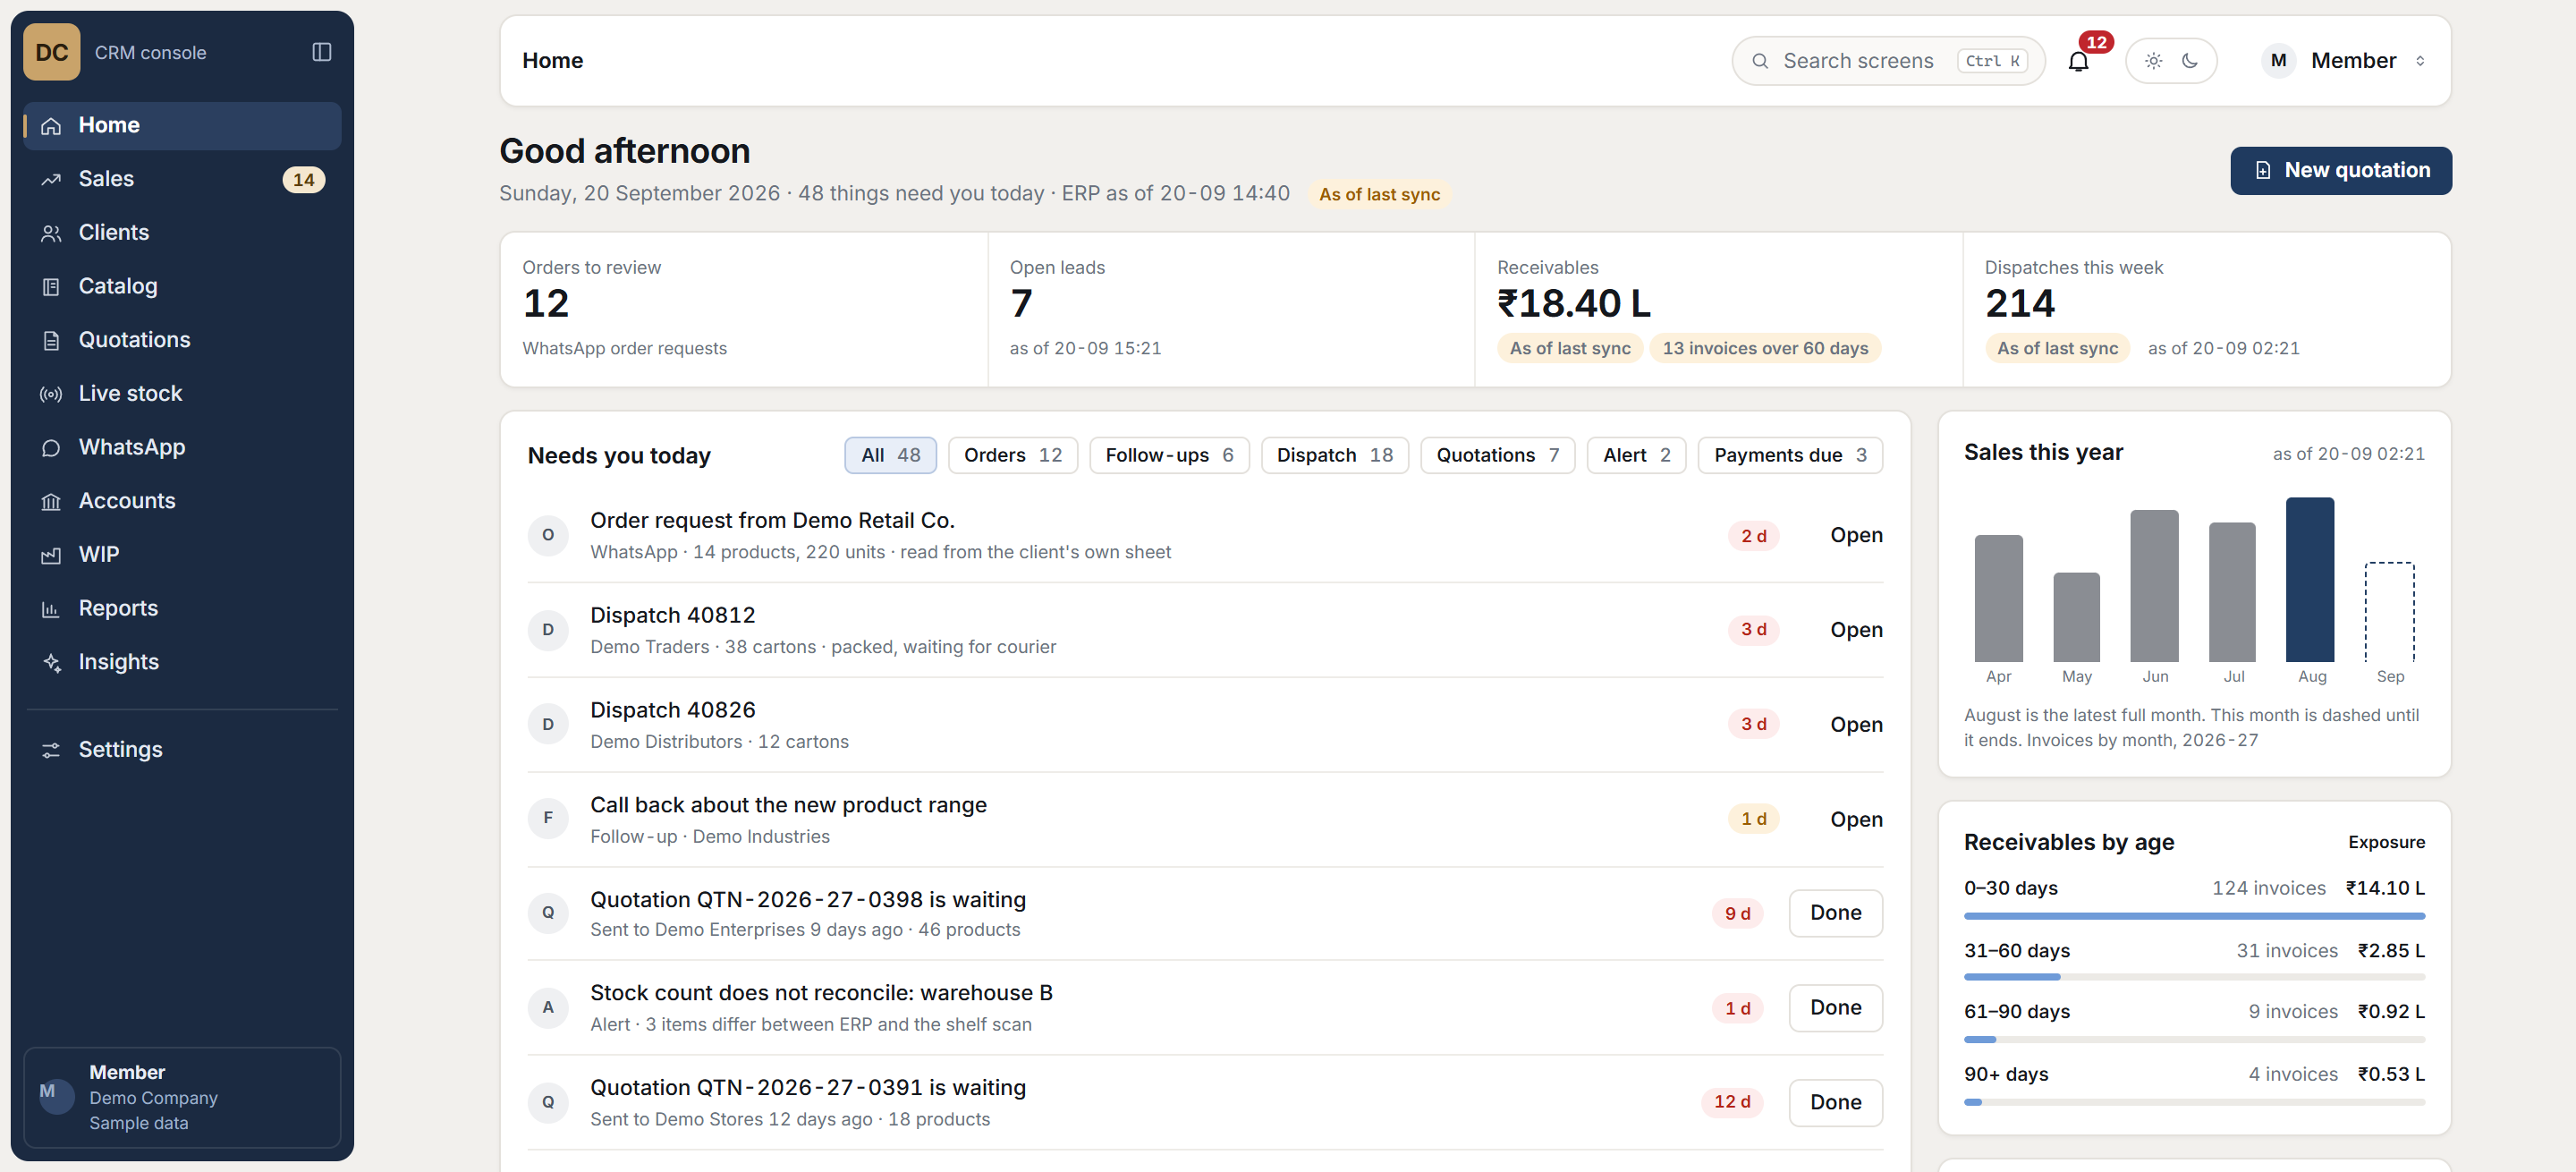The width and height of the screenshot is (2576, 1172).
Task: Click the Live stock broadcast icon
Action: pos(51,394)
